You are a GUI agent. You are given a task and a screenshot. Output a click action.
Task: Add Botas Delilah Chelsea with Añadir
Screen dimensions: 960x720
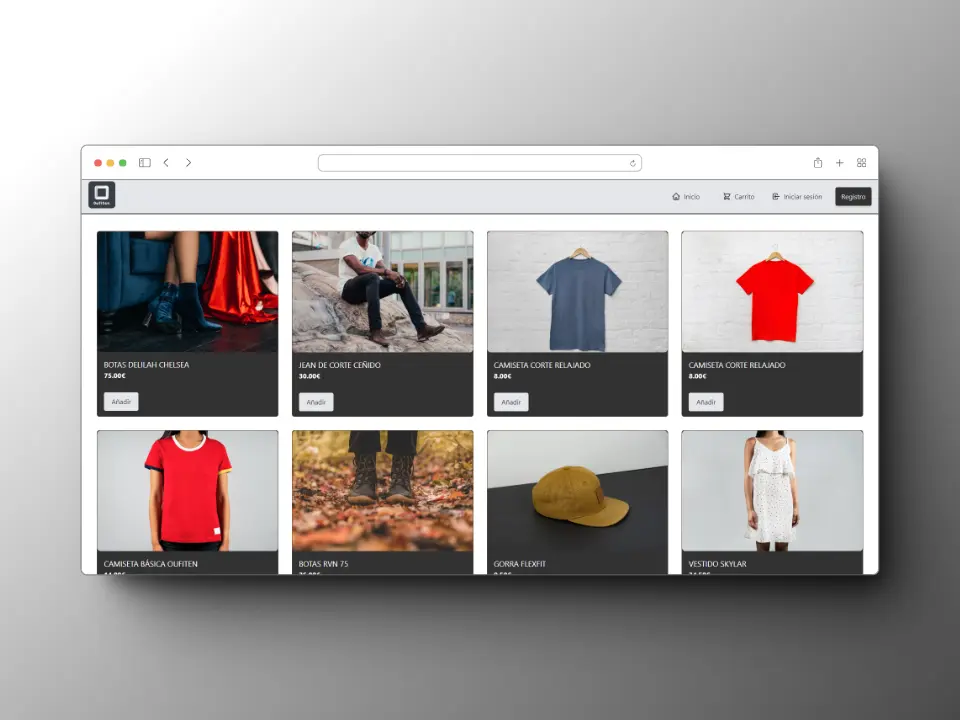121,402
